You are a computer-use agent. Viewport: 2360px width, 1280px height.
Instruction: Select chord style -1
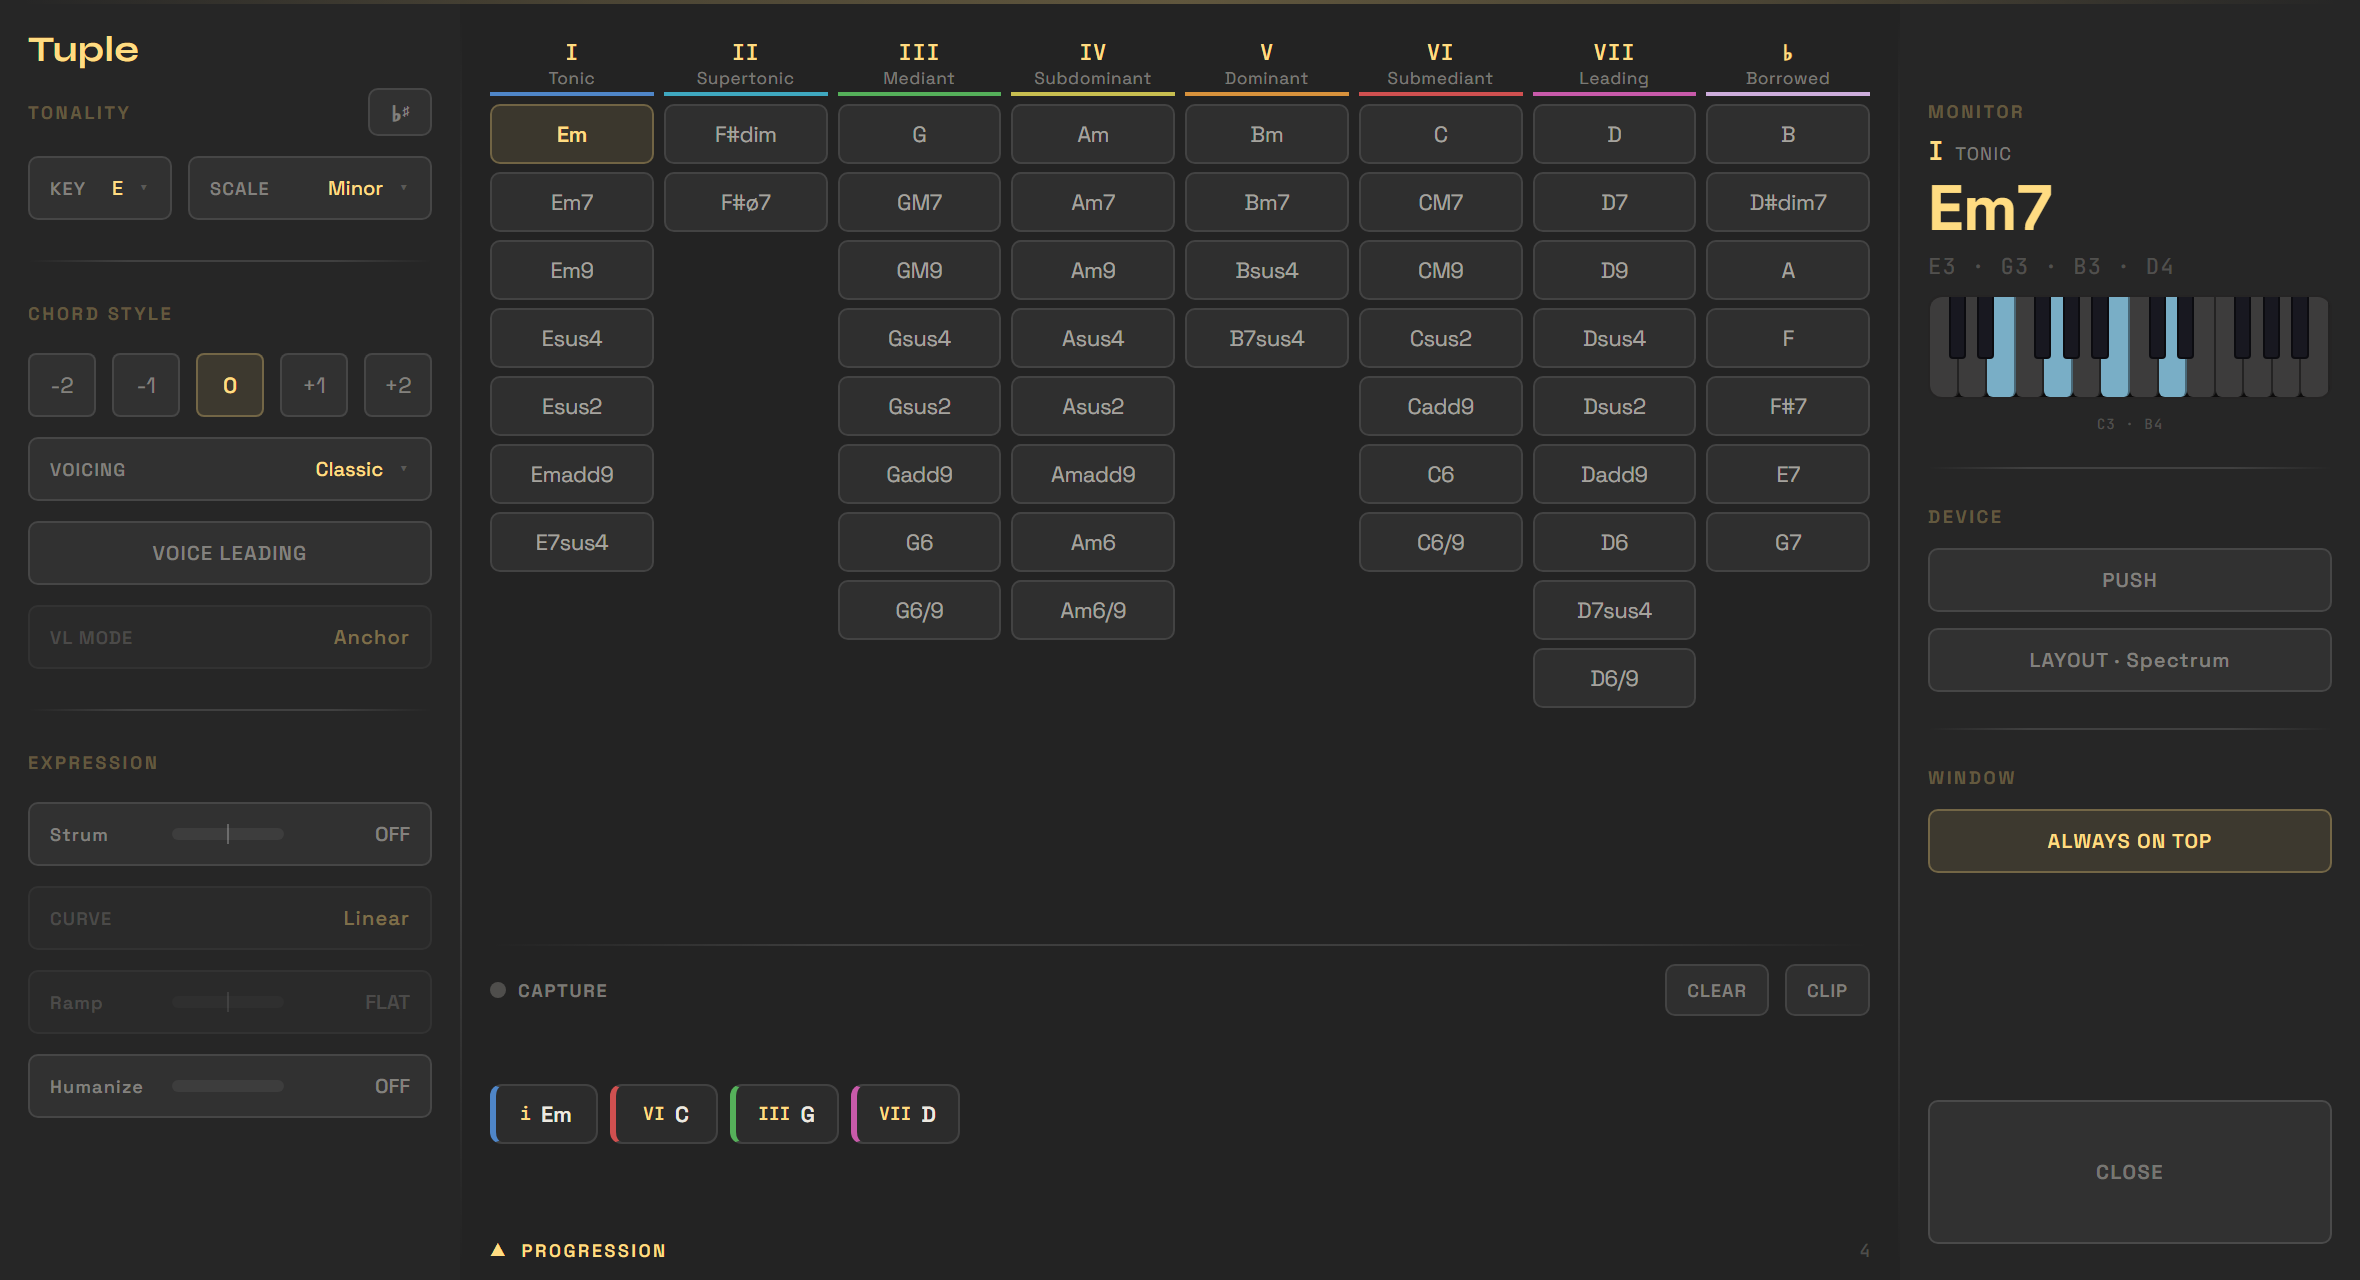[x=146, y=385]
